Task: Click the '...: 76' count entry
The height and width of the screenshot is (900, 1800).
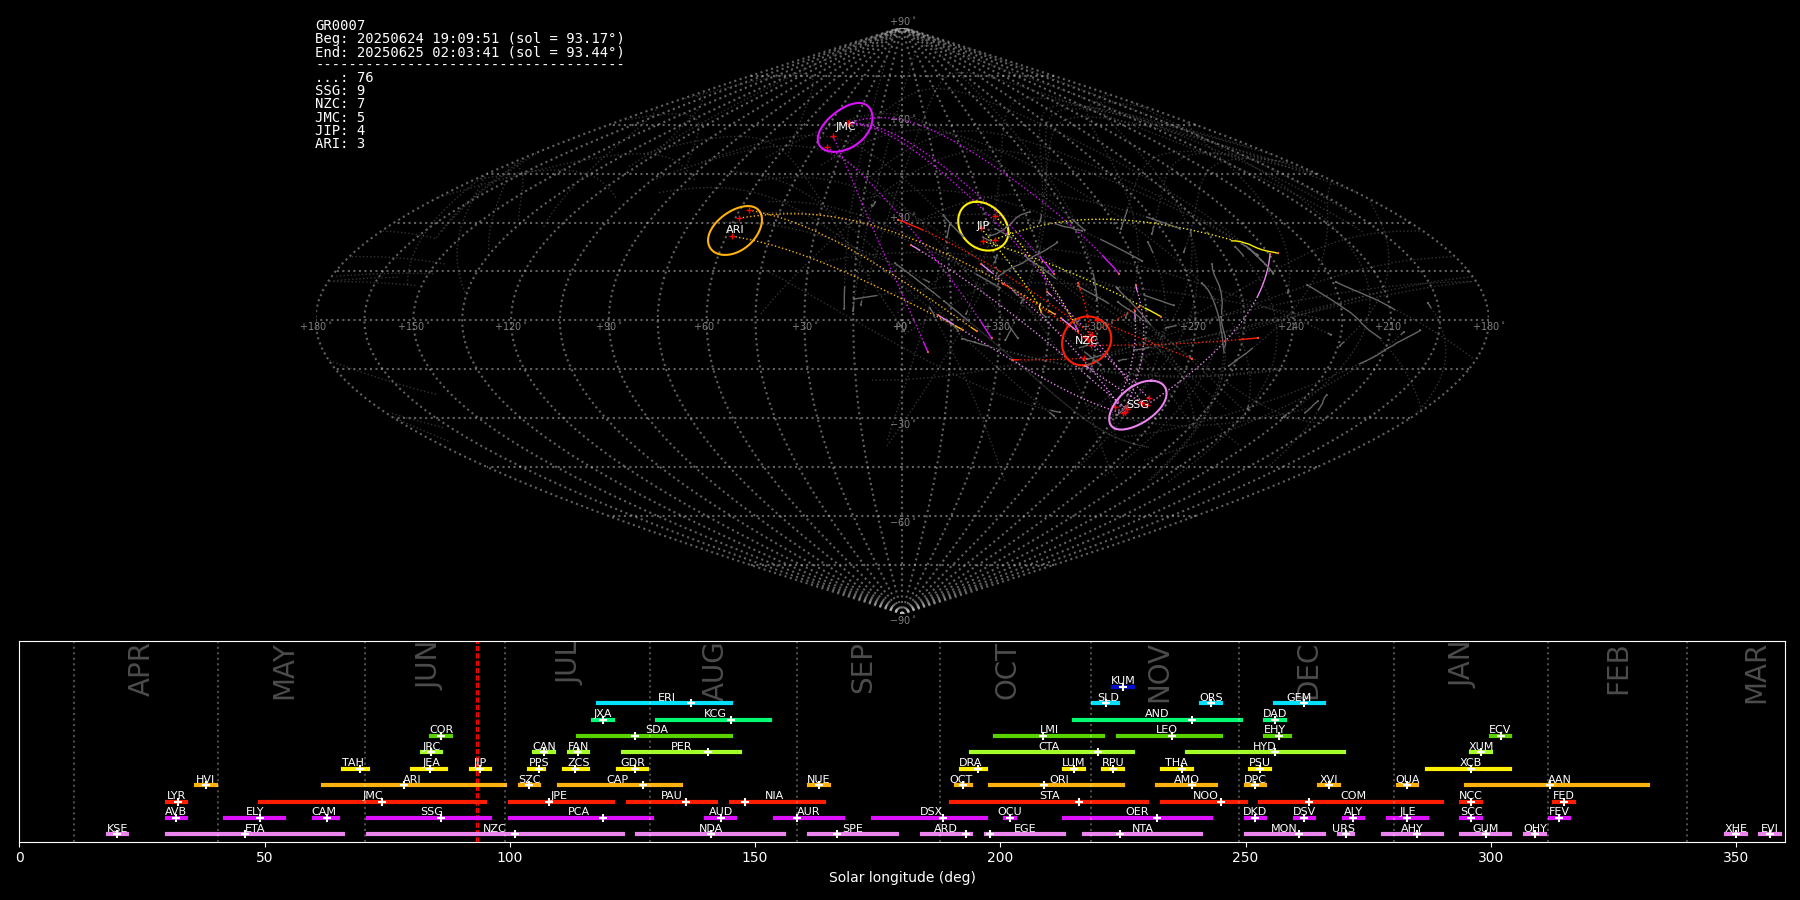Action: tap(344, 78)
